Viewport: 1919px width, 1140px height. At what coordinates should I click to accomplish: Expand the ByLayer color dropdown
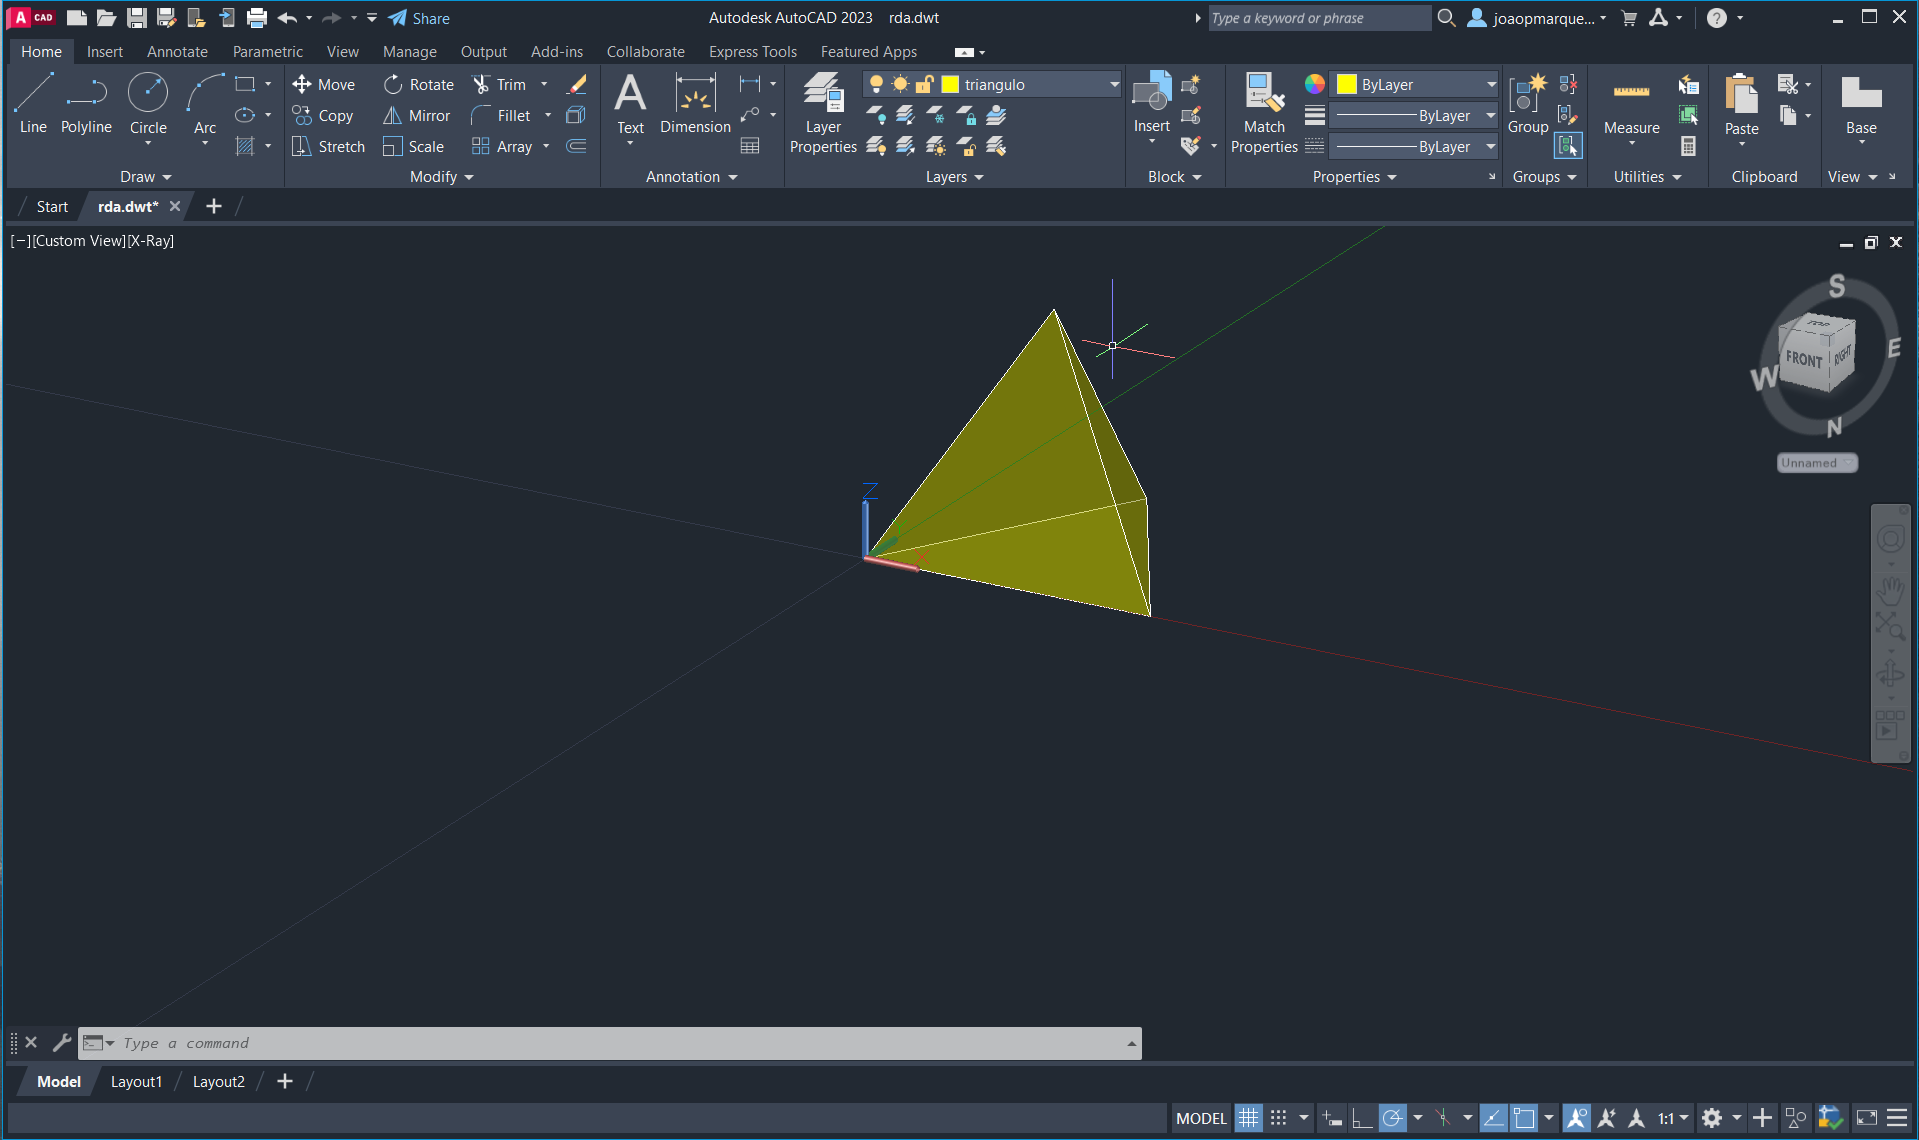(x=1491, y=85)
